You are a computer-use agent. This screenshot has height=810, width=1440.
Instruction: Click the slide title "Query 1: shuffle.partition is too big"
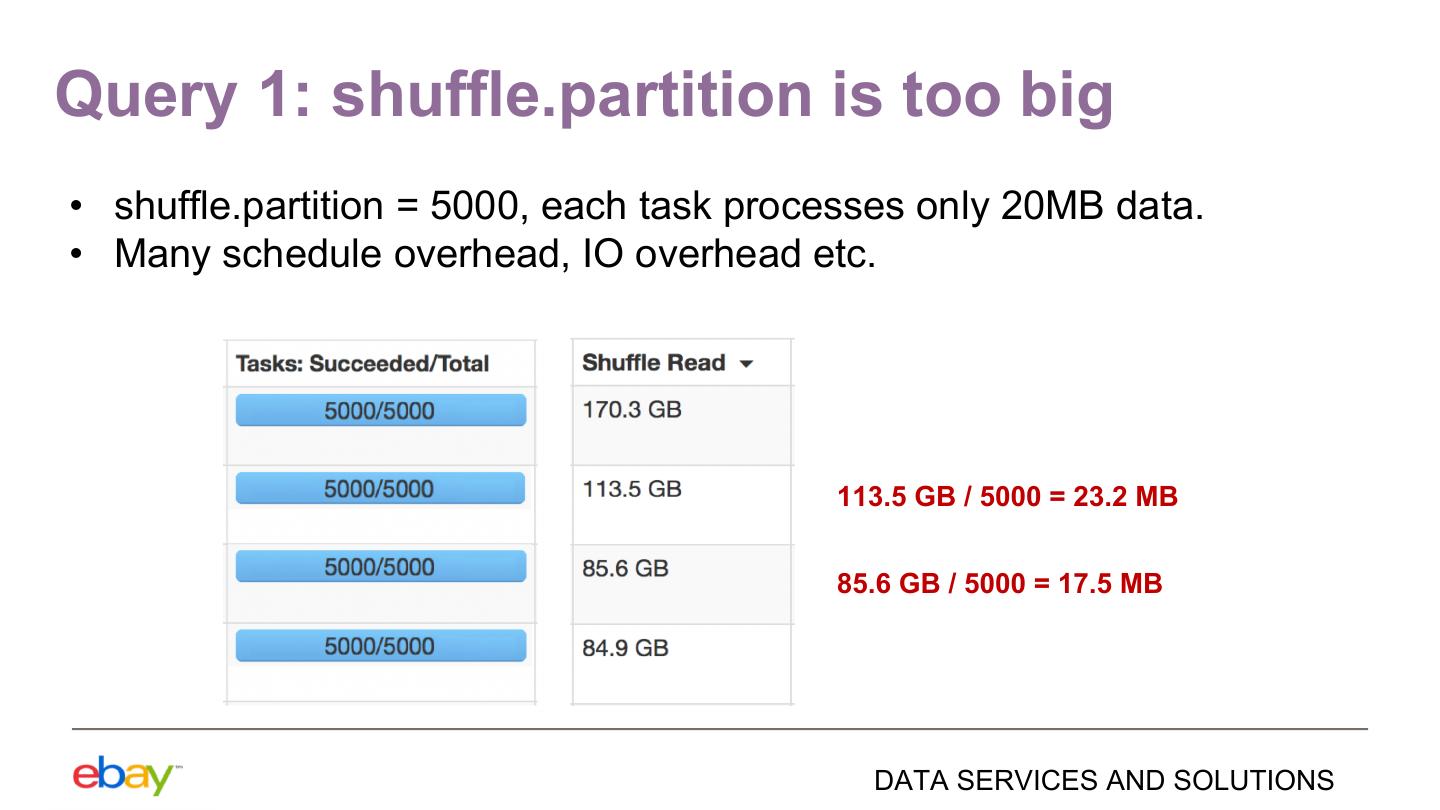pyautogui.click(x=584, y=94)
